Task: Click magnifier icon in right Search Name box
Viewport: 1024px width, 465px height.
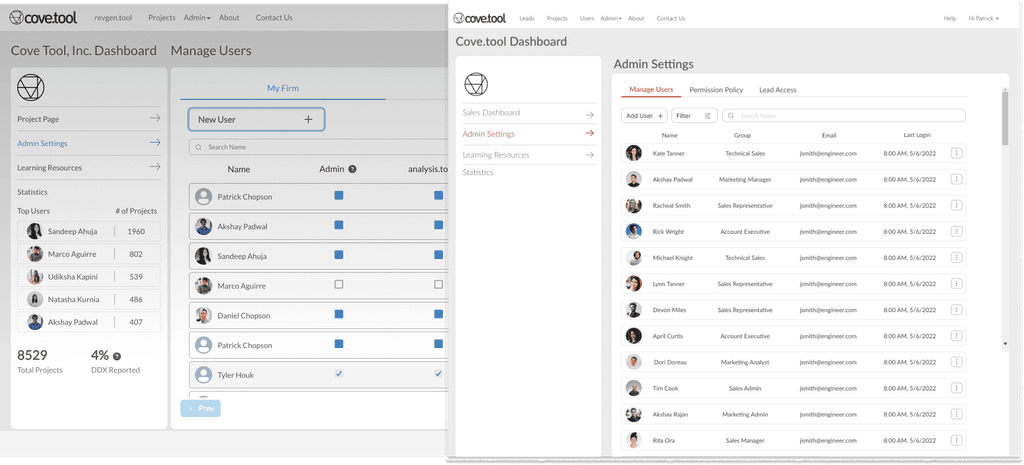Action: 731,116
